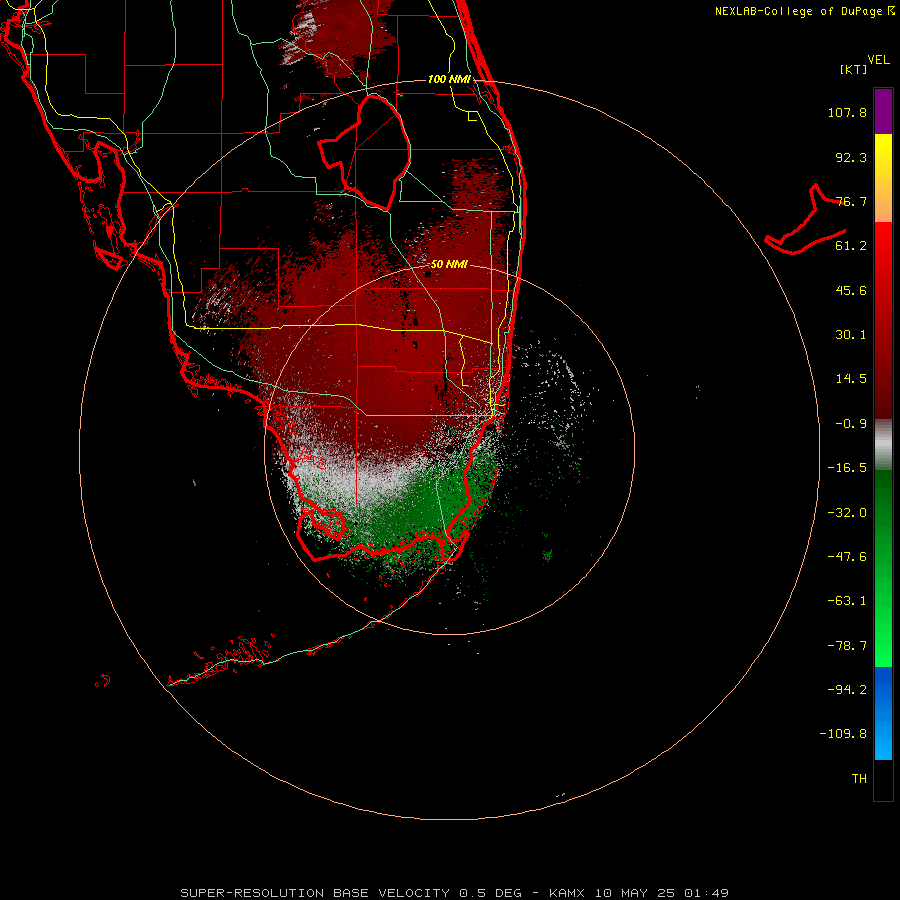This screenshot has height=900, width=900.
Task: Click the -94.2 velocity scale value
Action: click(x=847, y=689)
